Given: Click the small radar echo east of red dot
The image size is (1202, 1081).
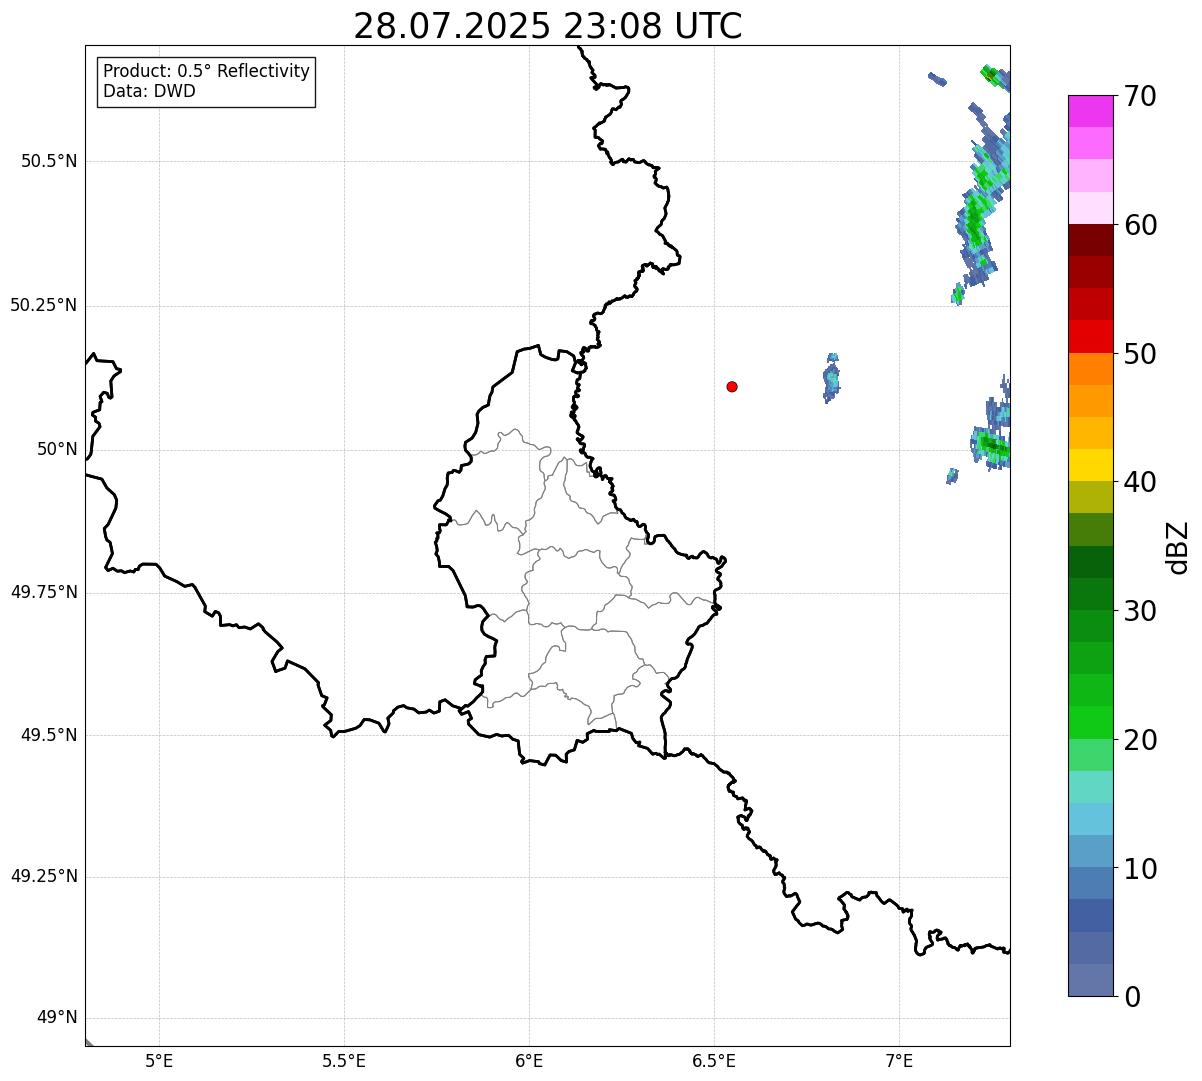Looking at the screenshot, I should 831,378.
